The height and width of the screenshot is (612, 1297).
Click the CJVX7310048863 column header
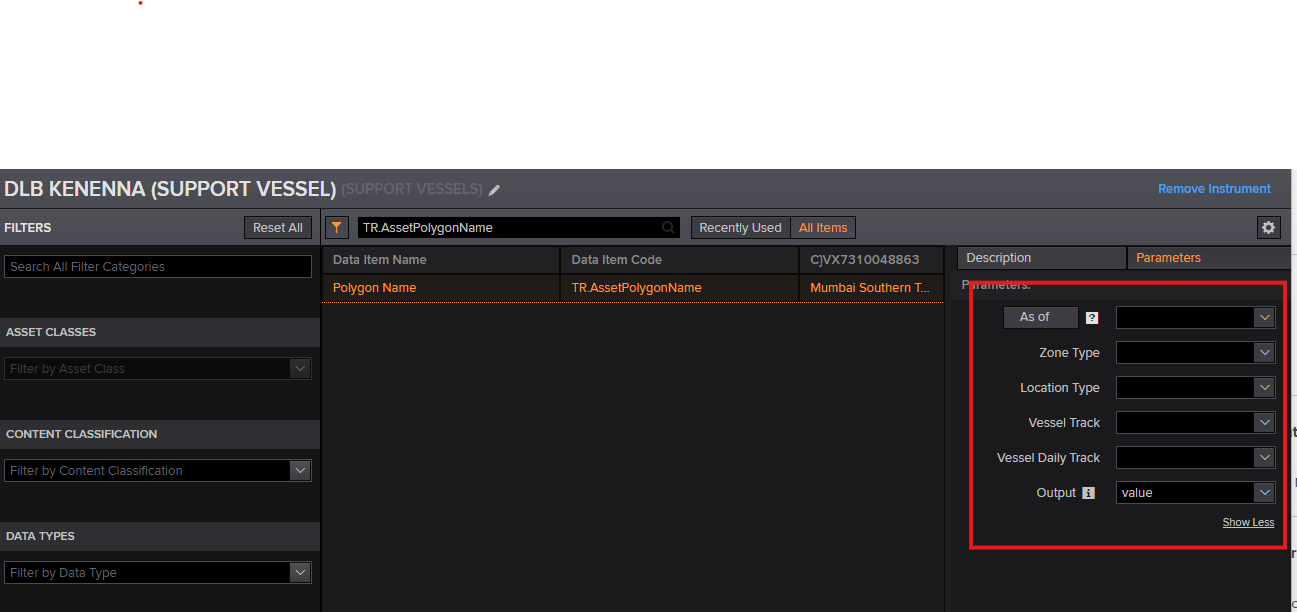(871, 260)
